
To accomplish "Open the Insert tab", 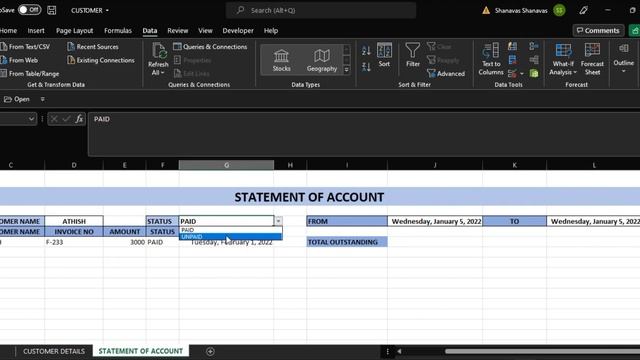I will (x=36, y=31).
